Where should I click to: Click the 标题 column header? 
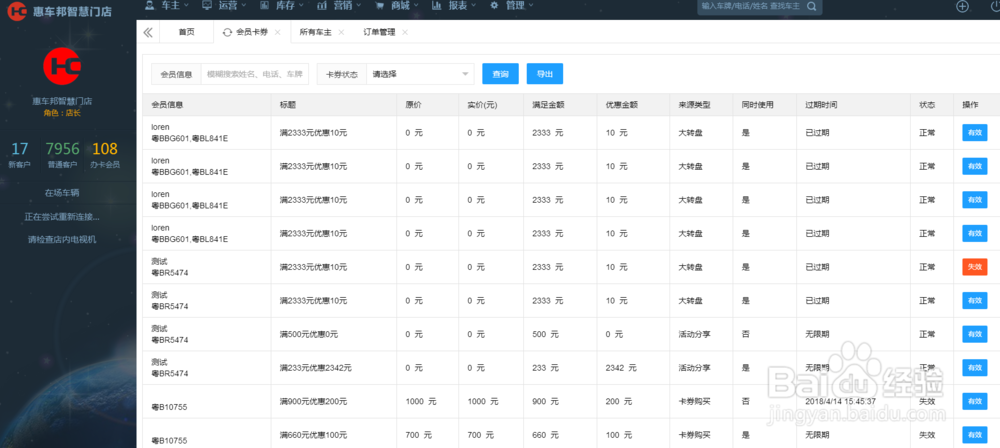click(x=287, y=105)
